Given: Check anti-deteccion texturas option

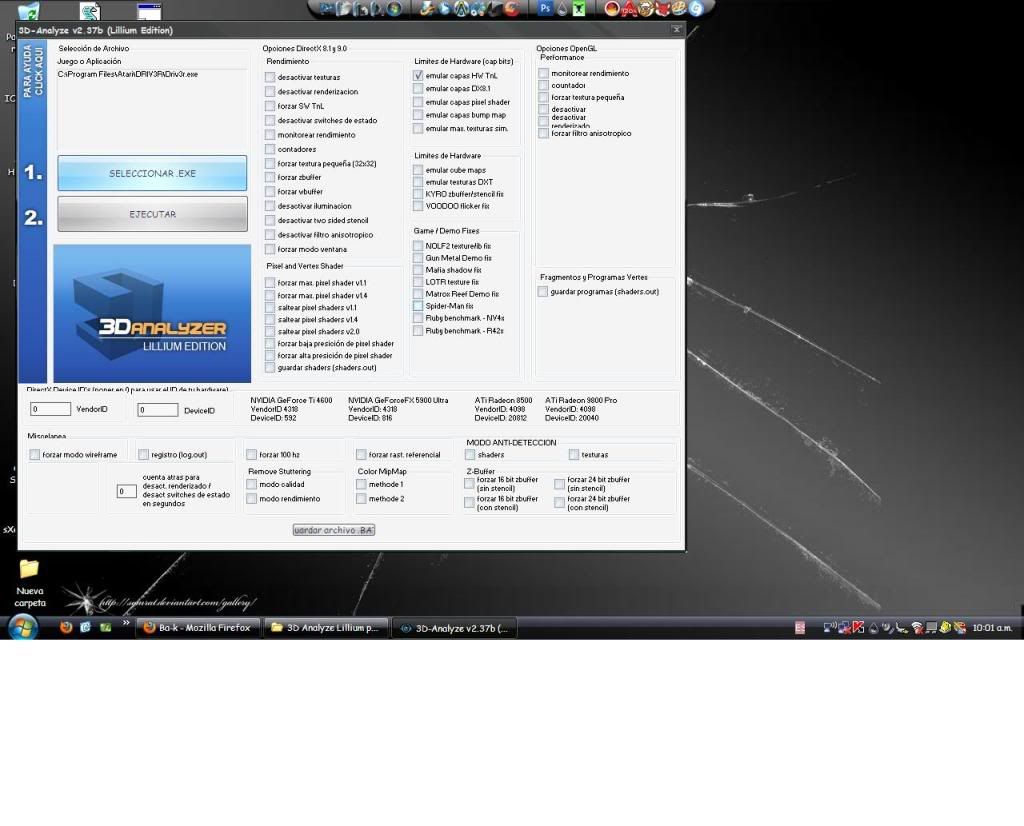Looking at the screenshot, I should 574,454.
